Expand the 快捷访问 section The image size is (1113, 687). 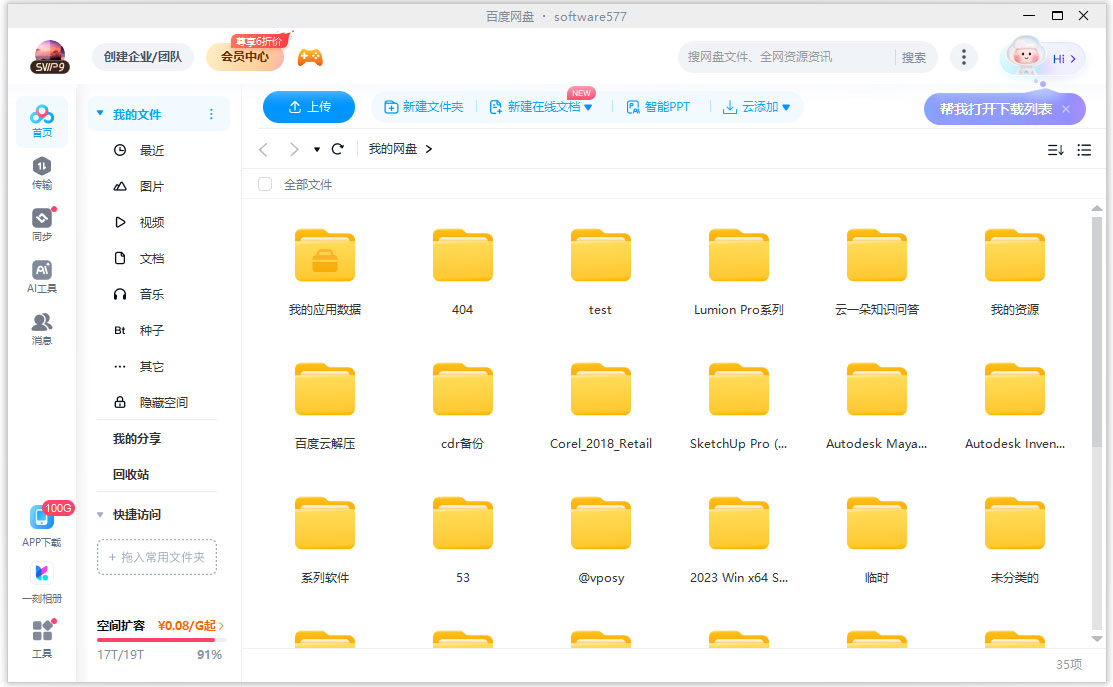100,514
